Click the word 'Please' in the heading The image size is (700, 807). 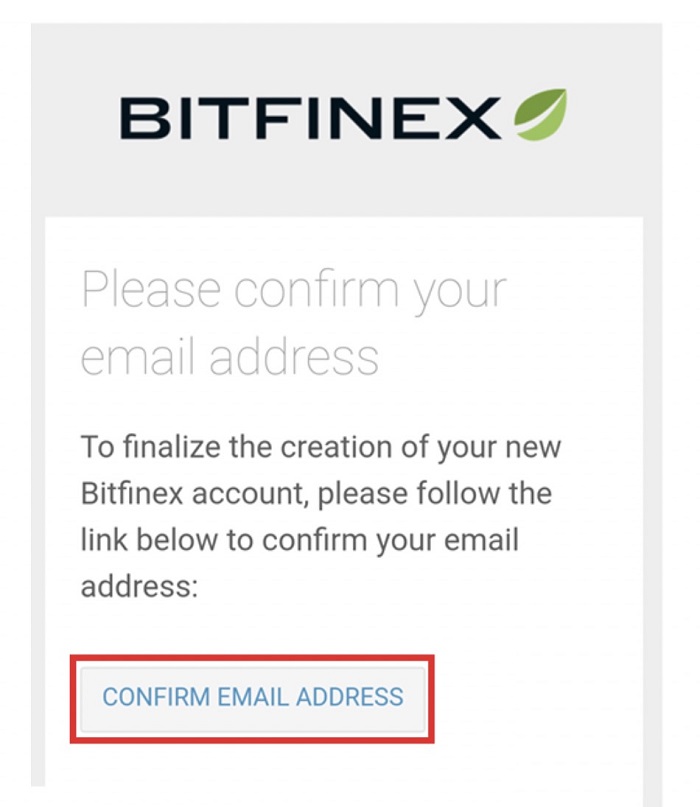point(151,290)
